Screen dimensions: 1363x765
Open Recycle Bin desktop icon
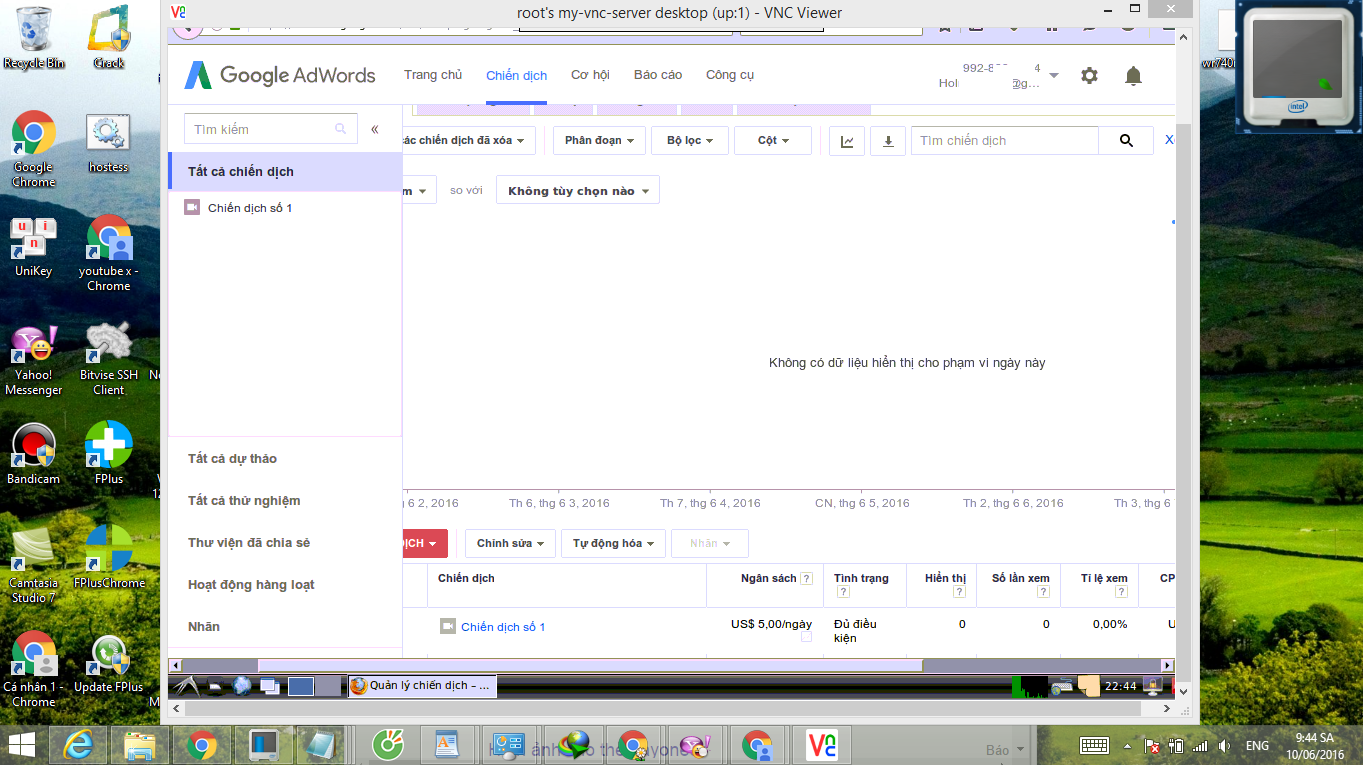33,38
